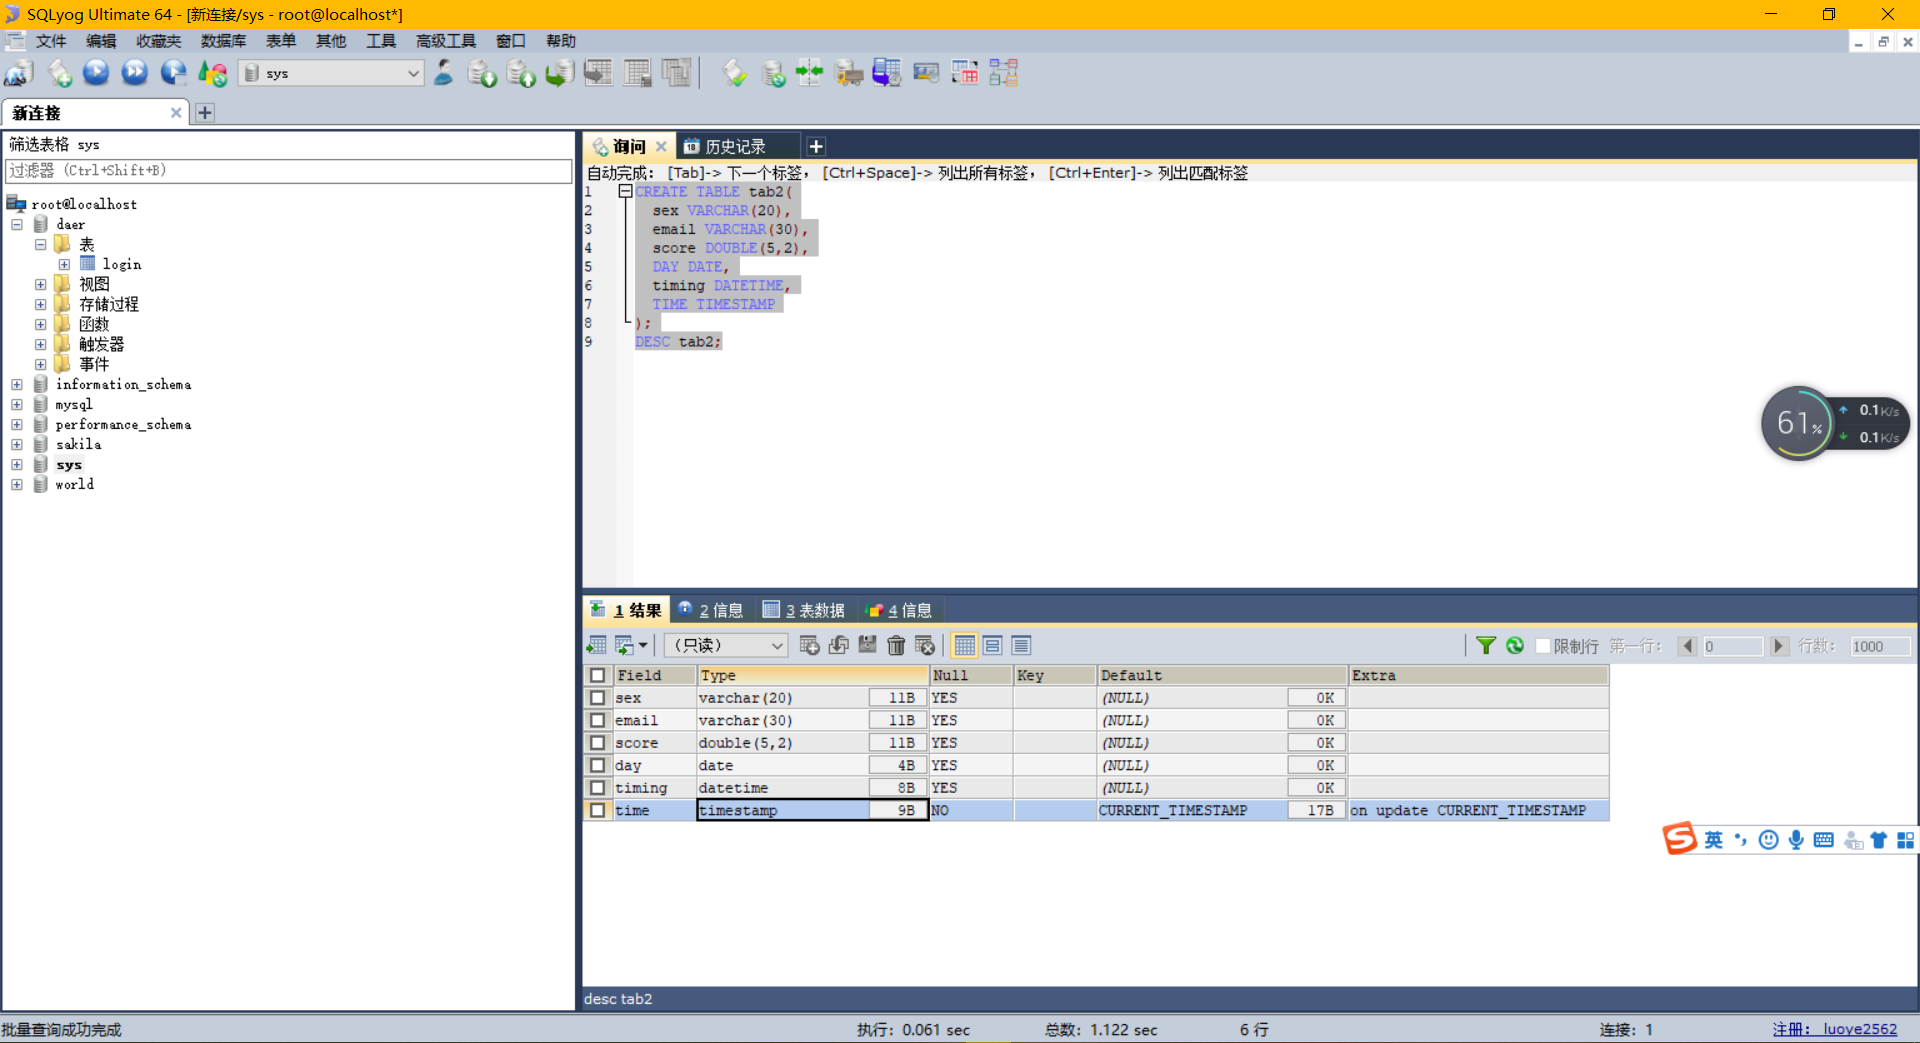Click the 行数 input field
Viewport: 1920px width, 1043px height.
(x=1879, y=646)
